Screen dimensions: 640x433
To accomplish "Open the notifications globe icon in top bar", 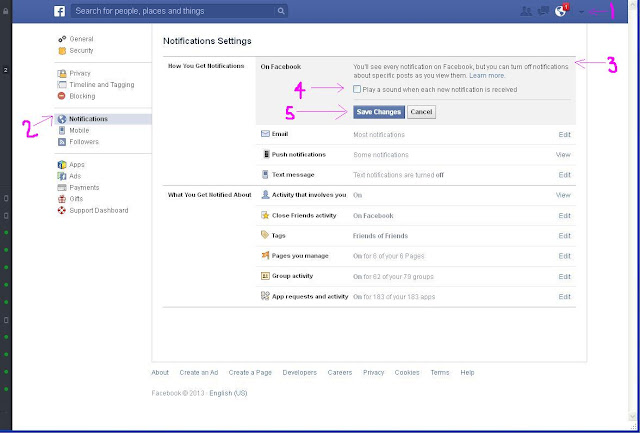I will point(560,11).
